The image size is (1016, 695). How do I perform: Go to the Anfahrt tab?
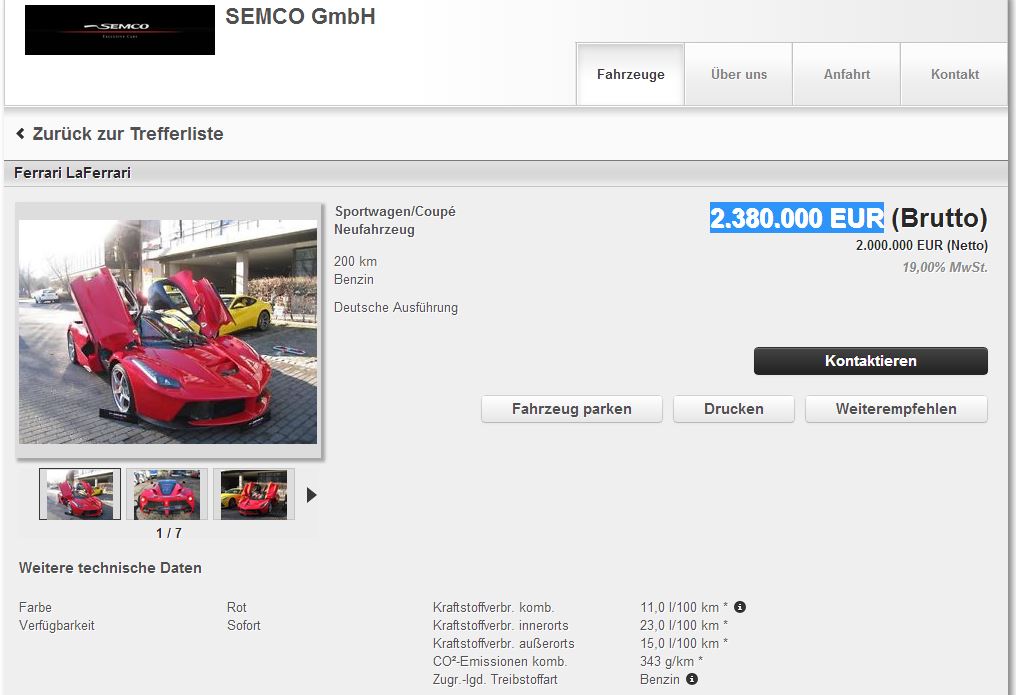(847, 74)
